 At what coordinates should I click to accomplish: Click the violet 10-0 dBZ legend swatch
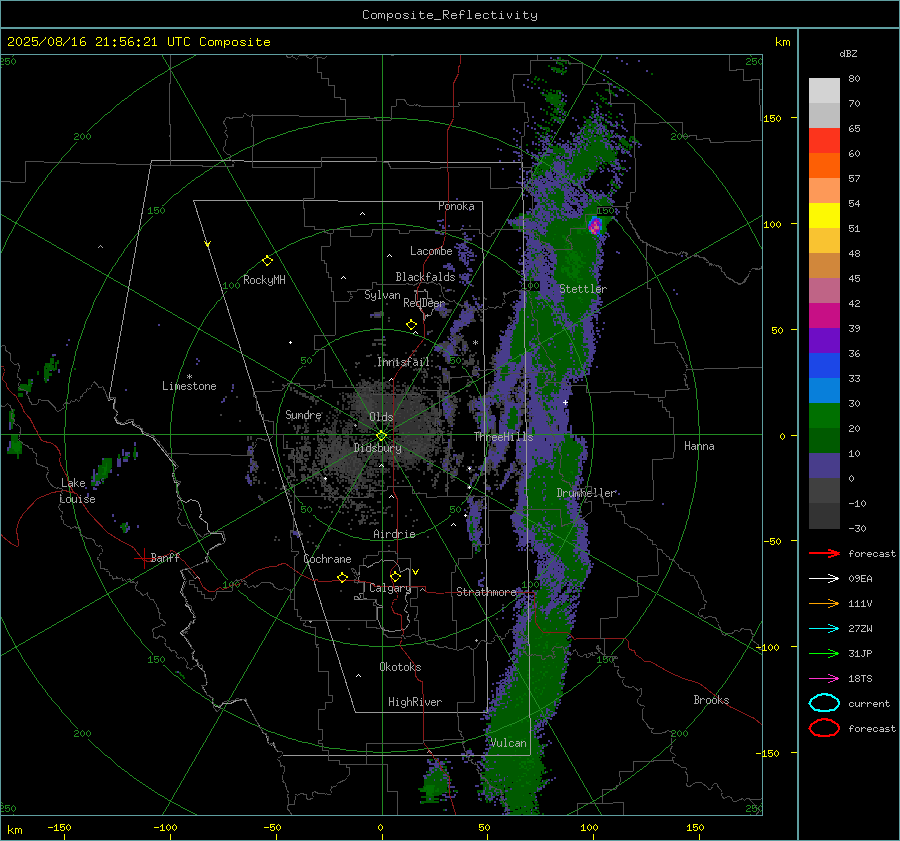click(824, 466)
